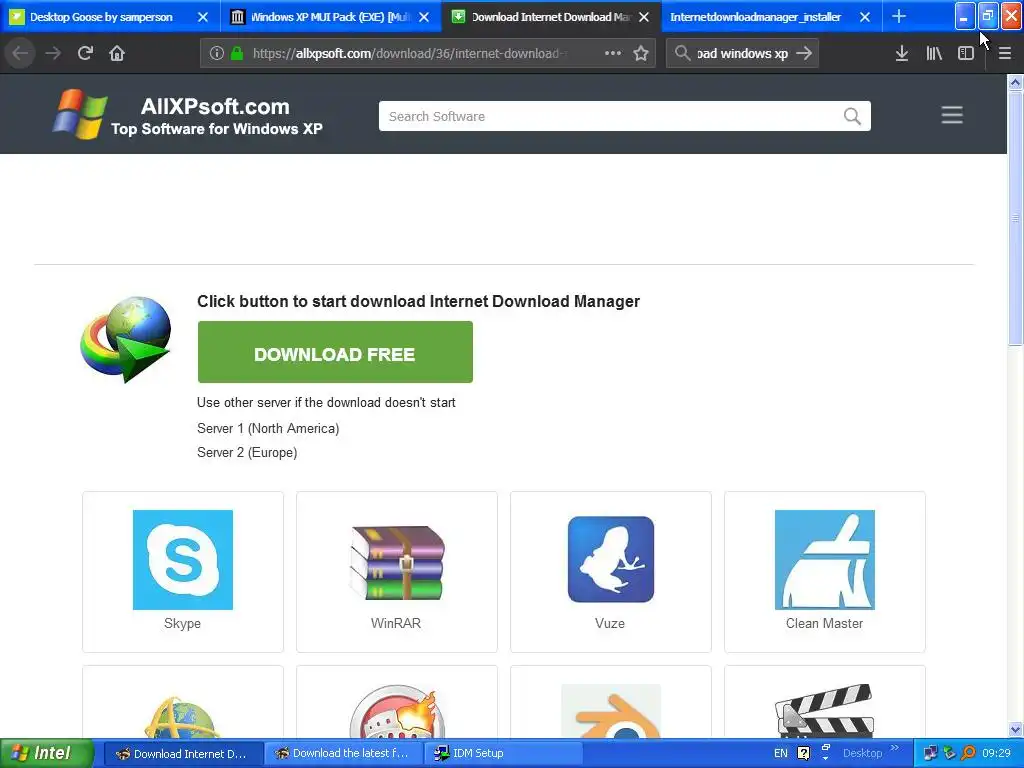The image size is (1024, 768).
Task: Close the Download Internet Download Manager tab
Action: [x=644, y=17]
